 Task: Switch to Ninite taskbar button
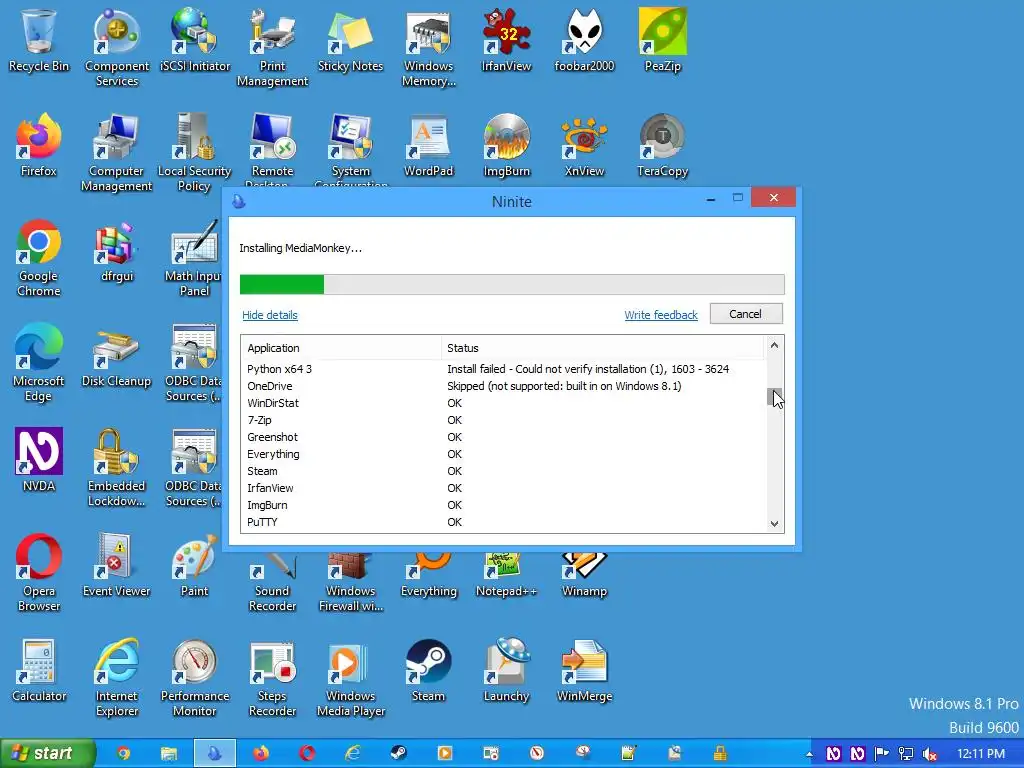point(214,754)
